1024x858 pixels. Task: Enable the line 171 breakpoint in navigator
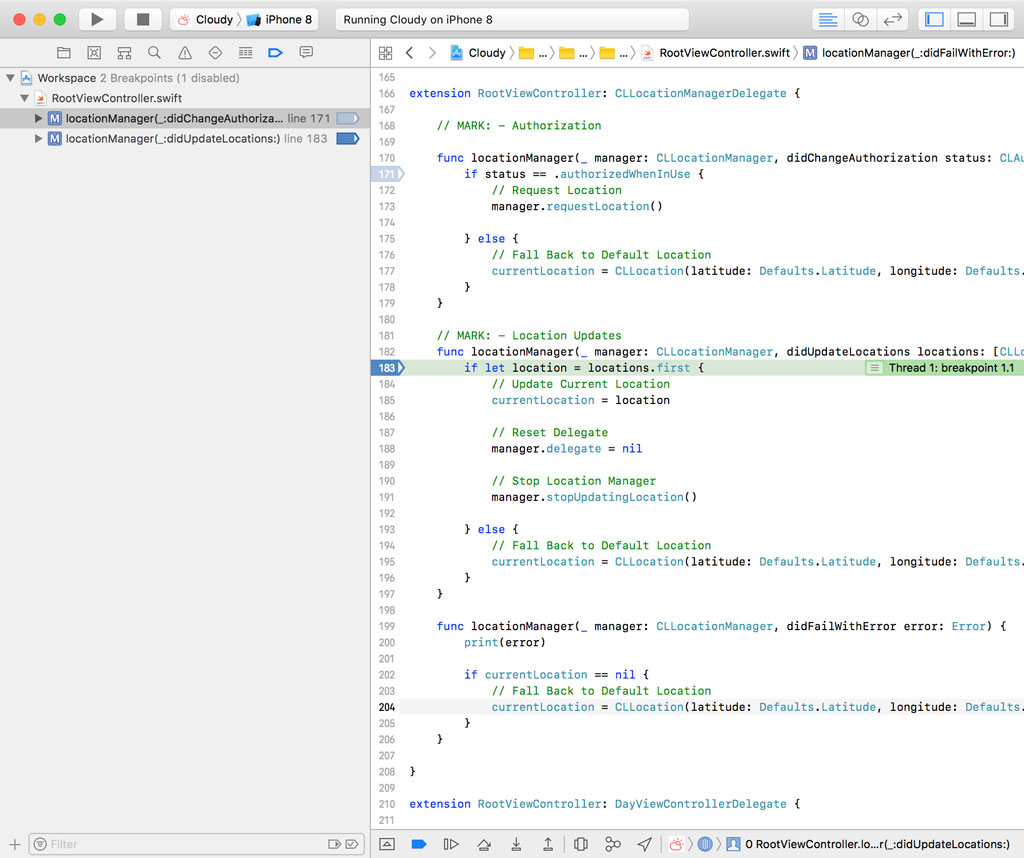pos(347,119)
